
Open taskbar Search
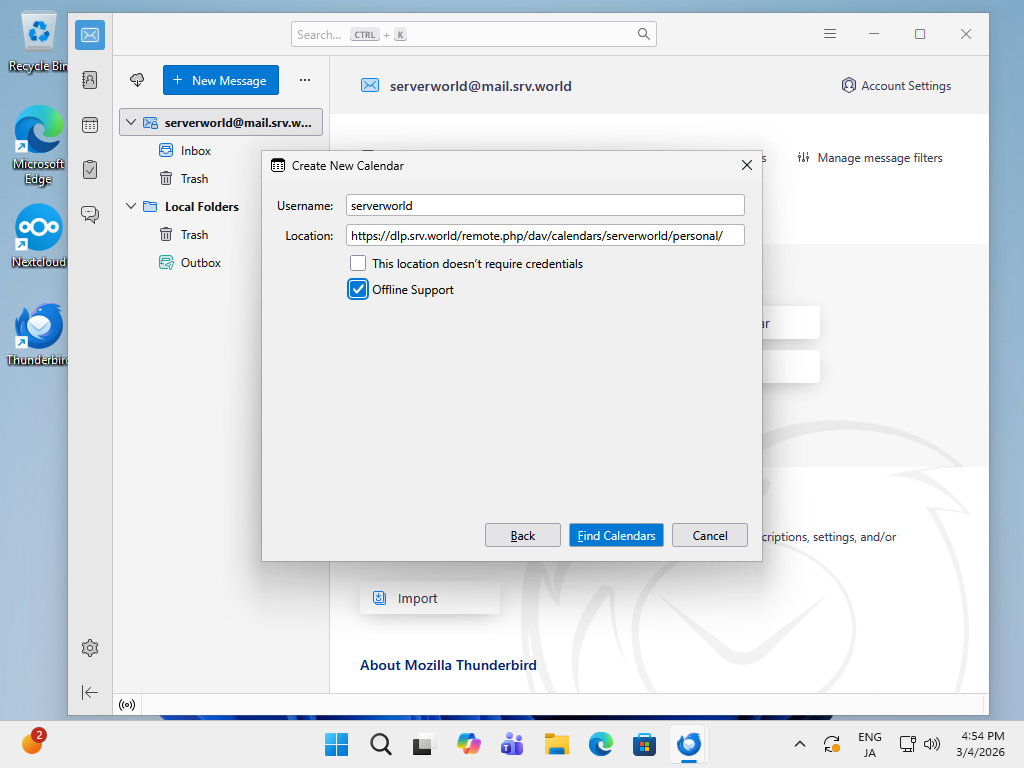point(381,744)
